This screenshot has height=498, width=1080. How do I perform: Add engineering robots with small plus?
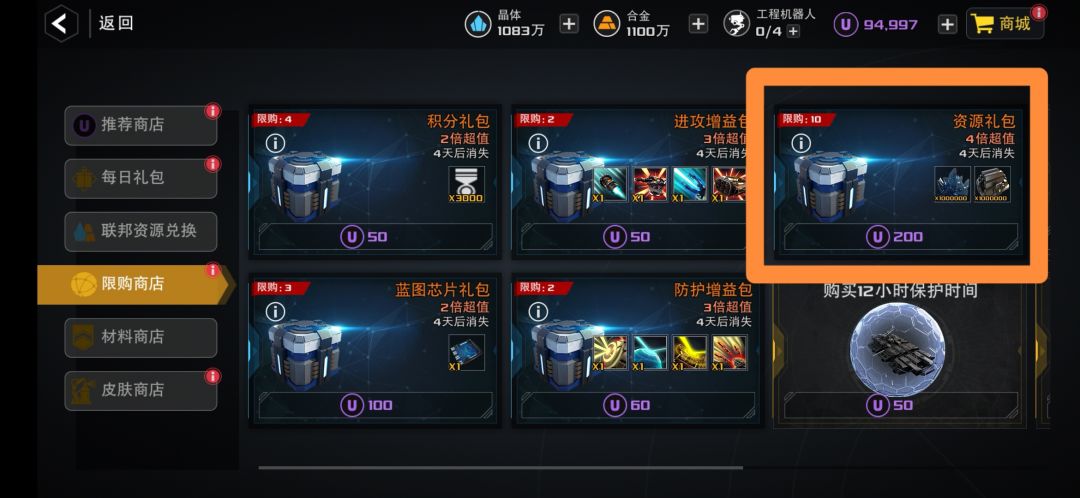(793, 31)
